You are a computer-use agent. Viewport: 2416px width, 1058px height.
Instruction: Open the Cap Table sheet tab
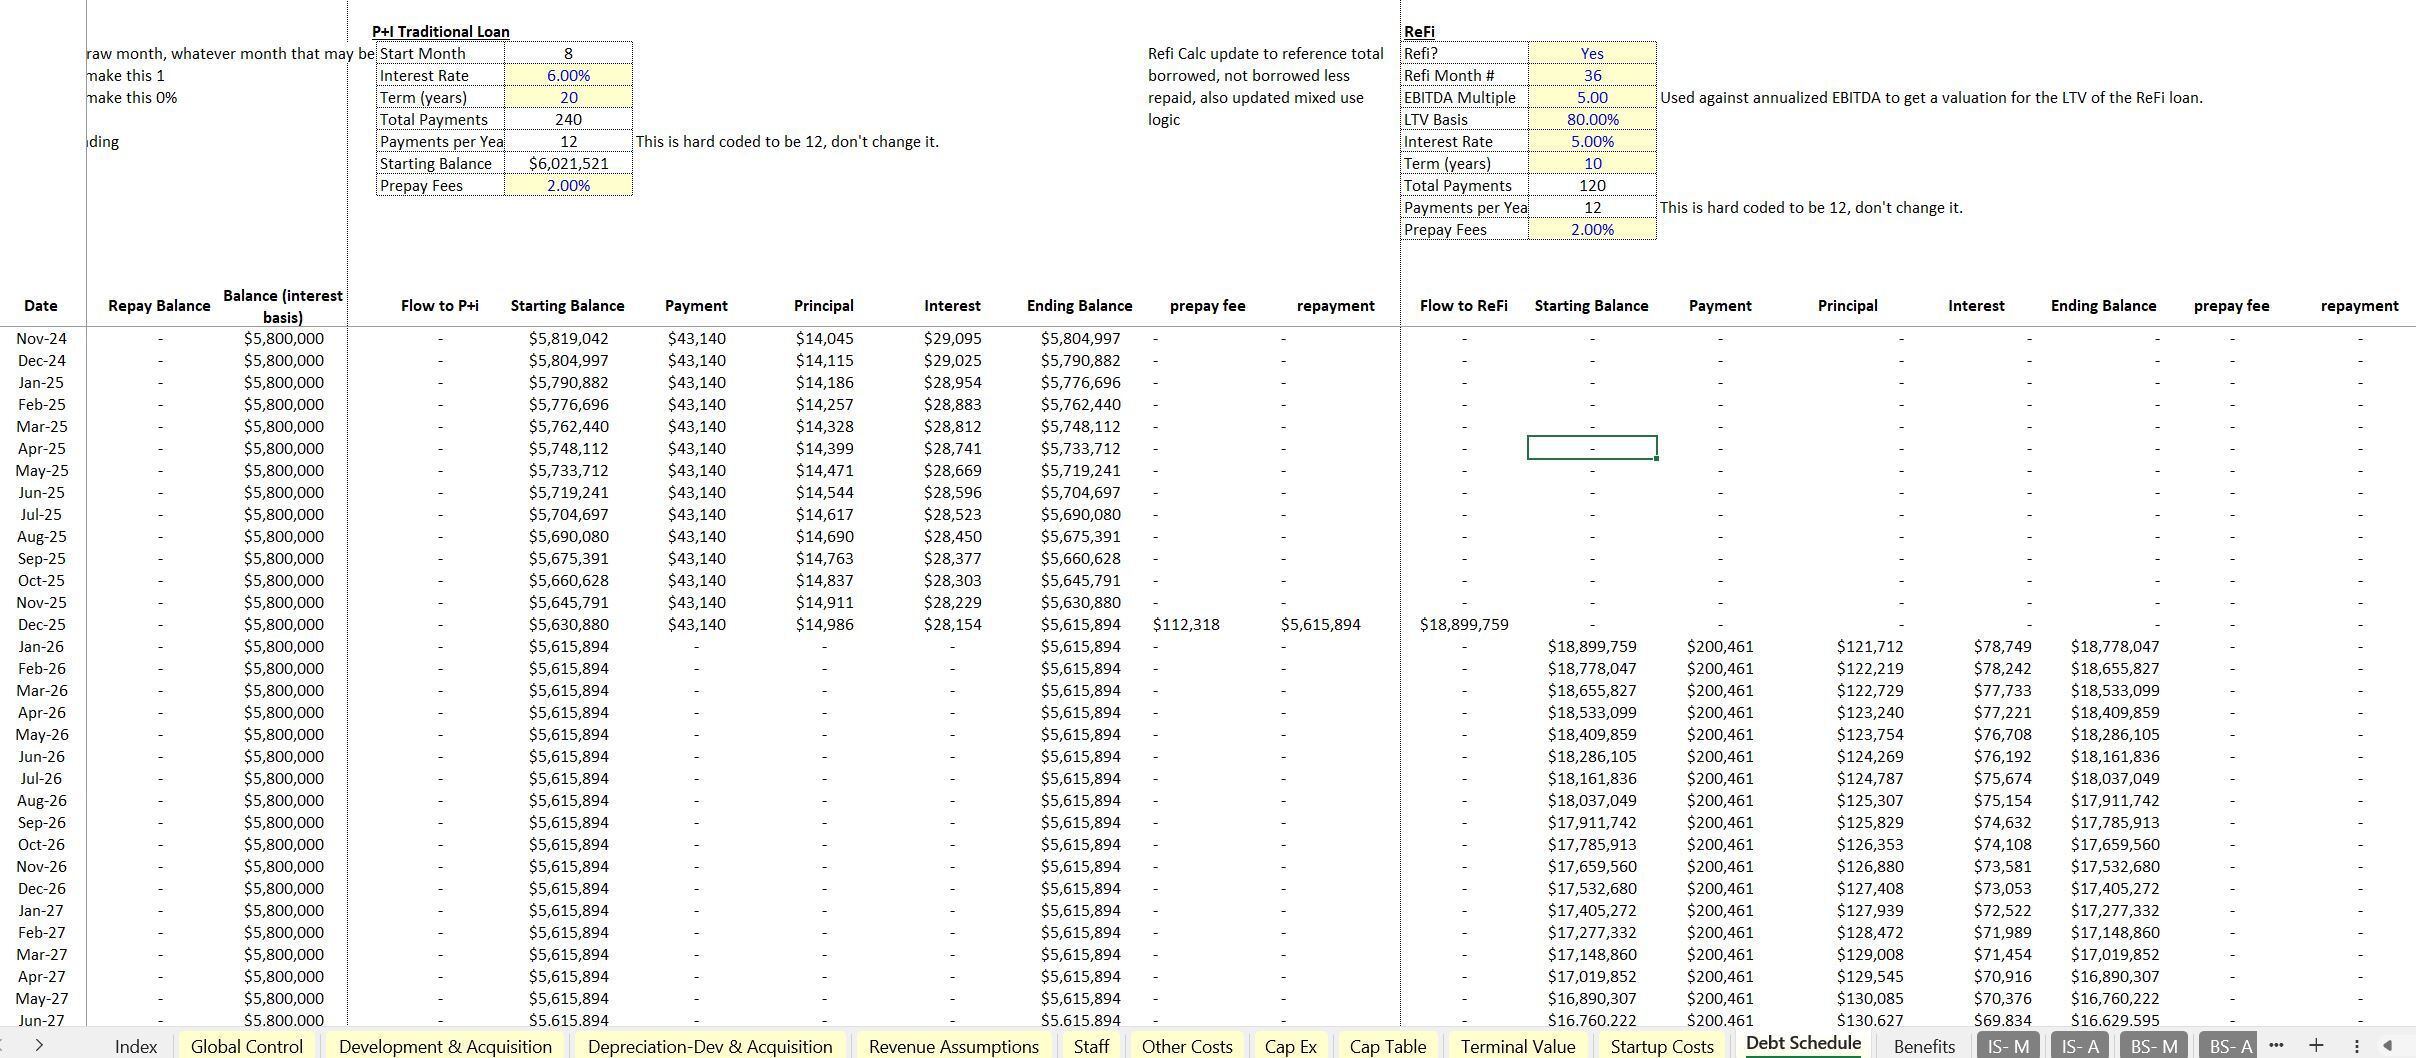[x=1388, y=1046]
